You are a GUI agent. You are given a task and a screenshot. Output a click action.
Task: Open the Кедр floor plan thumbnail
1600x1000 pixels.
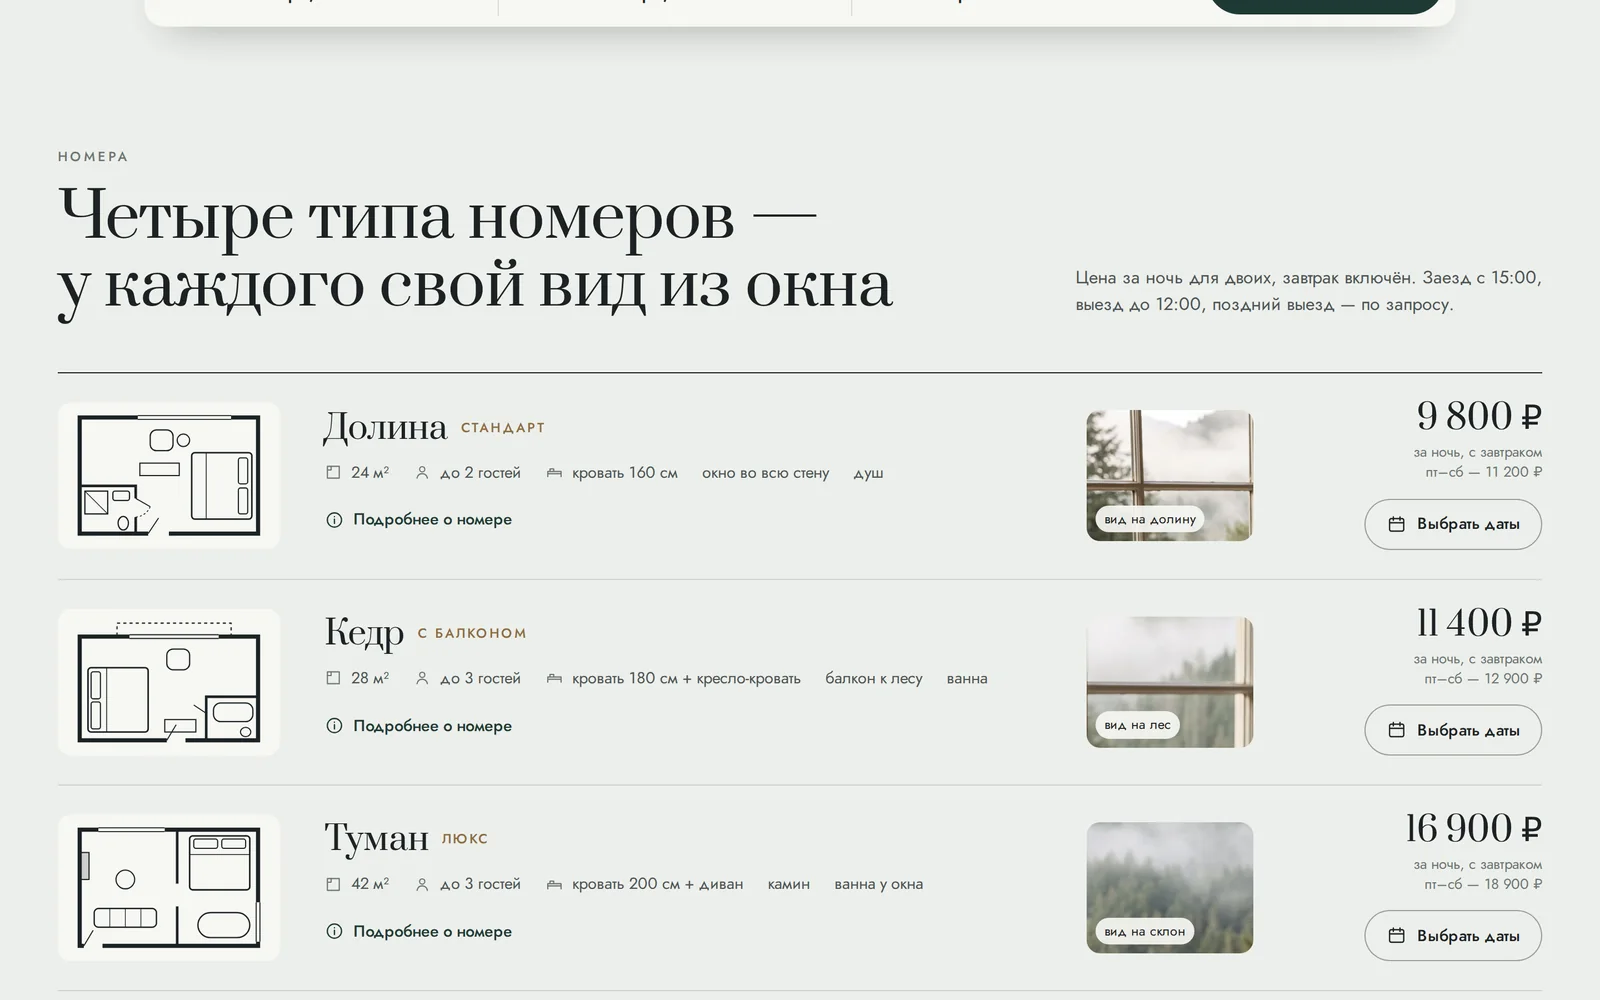click(169, 682)
